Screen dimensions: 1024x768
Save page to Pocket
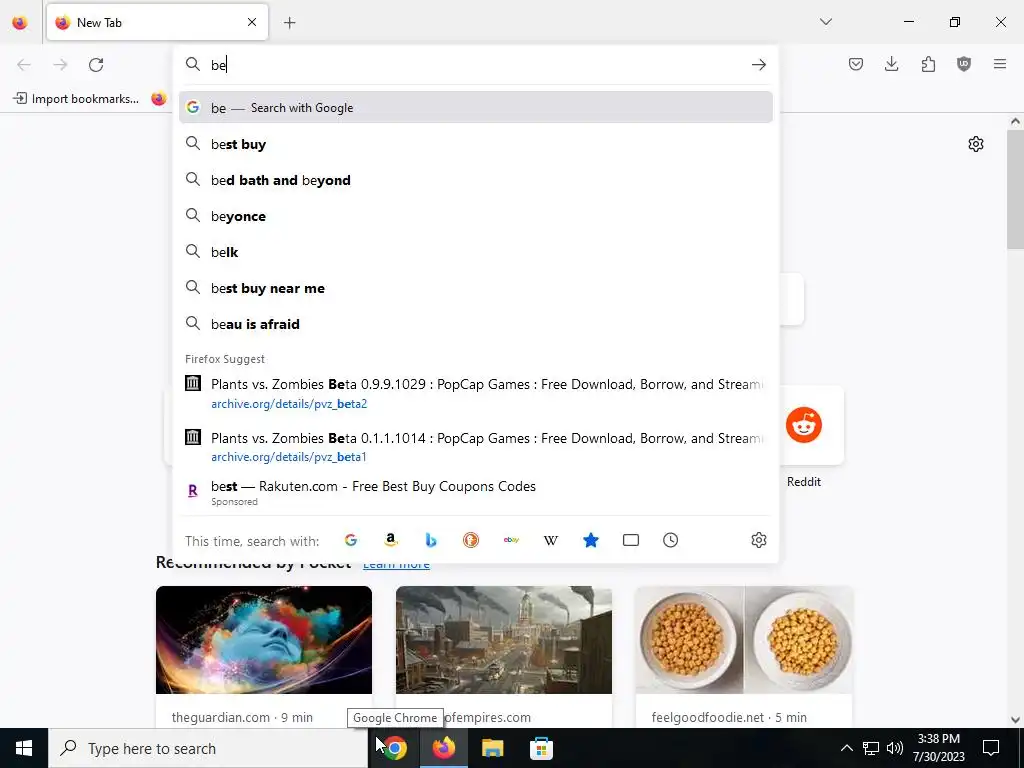[856, 64]
